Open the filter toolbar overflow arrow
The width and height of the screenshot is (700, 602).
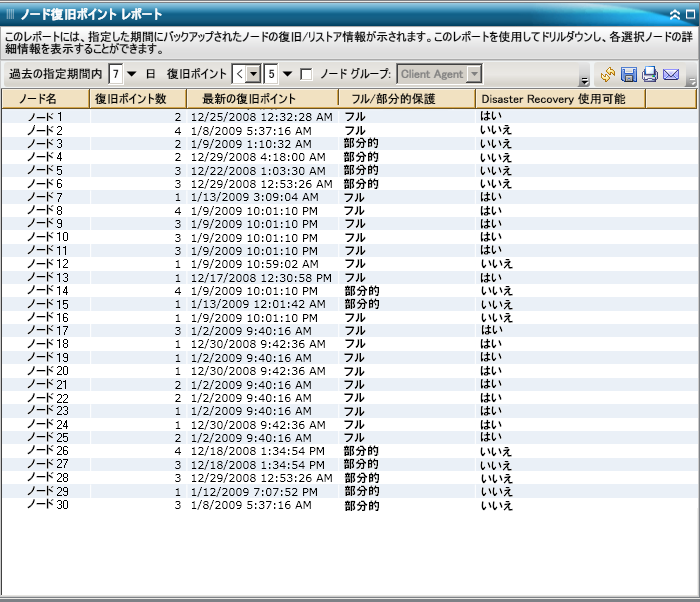coord(584,80)
